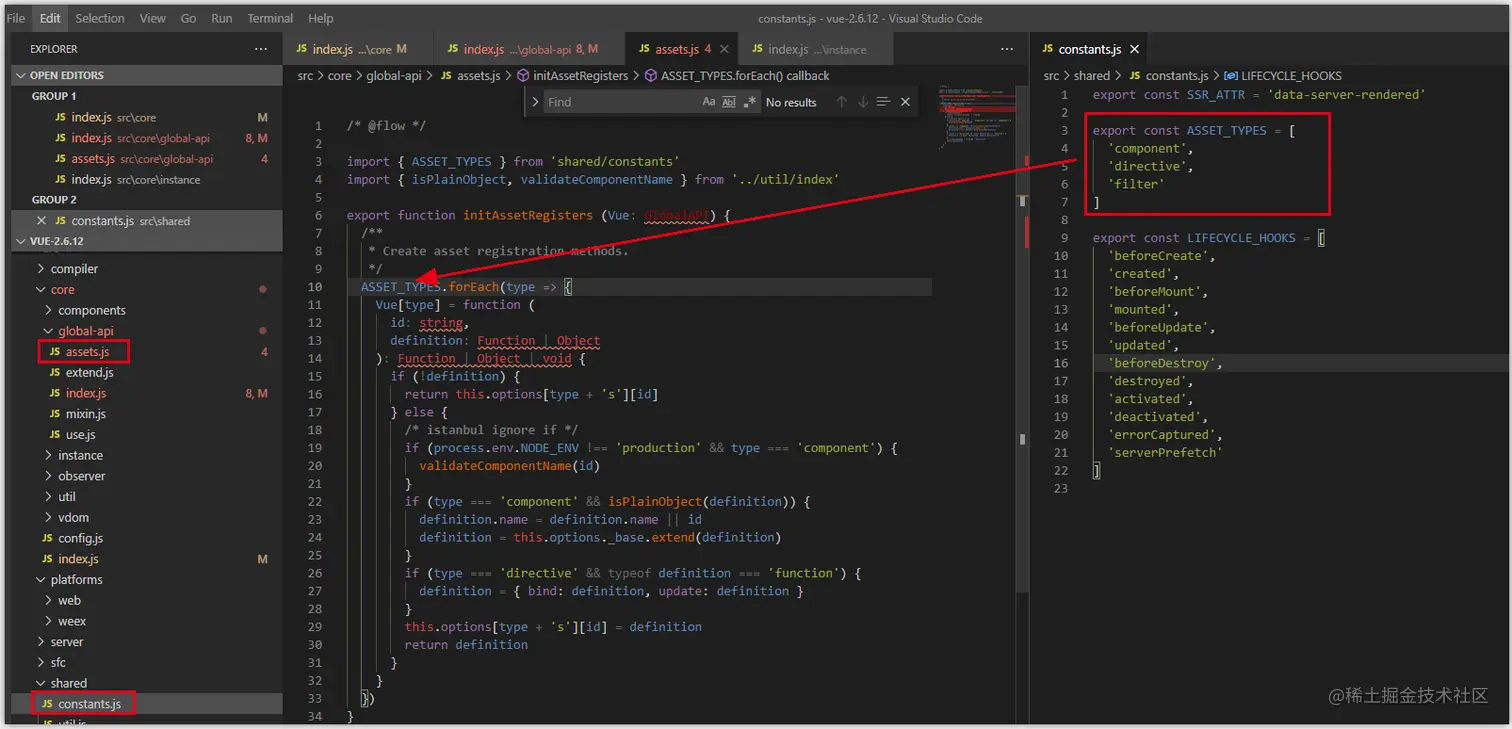1512x729 pixels.
Task: Open the View menu
Action: point(153,18)
